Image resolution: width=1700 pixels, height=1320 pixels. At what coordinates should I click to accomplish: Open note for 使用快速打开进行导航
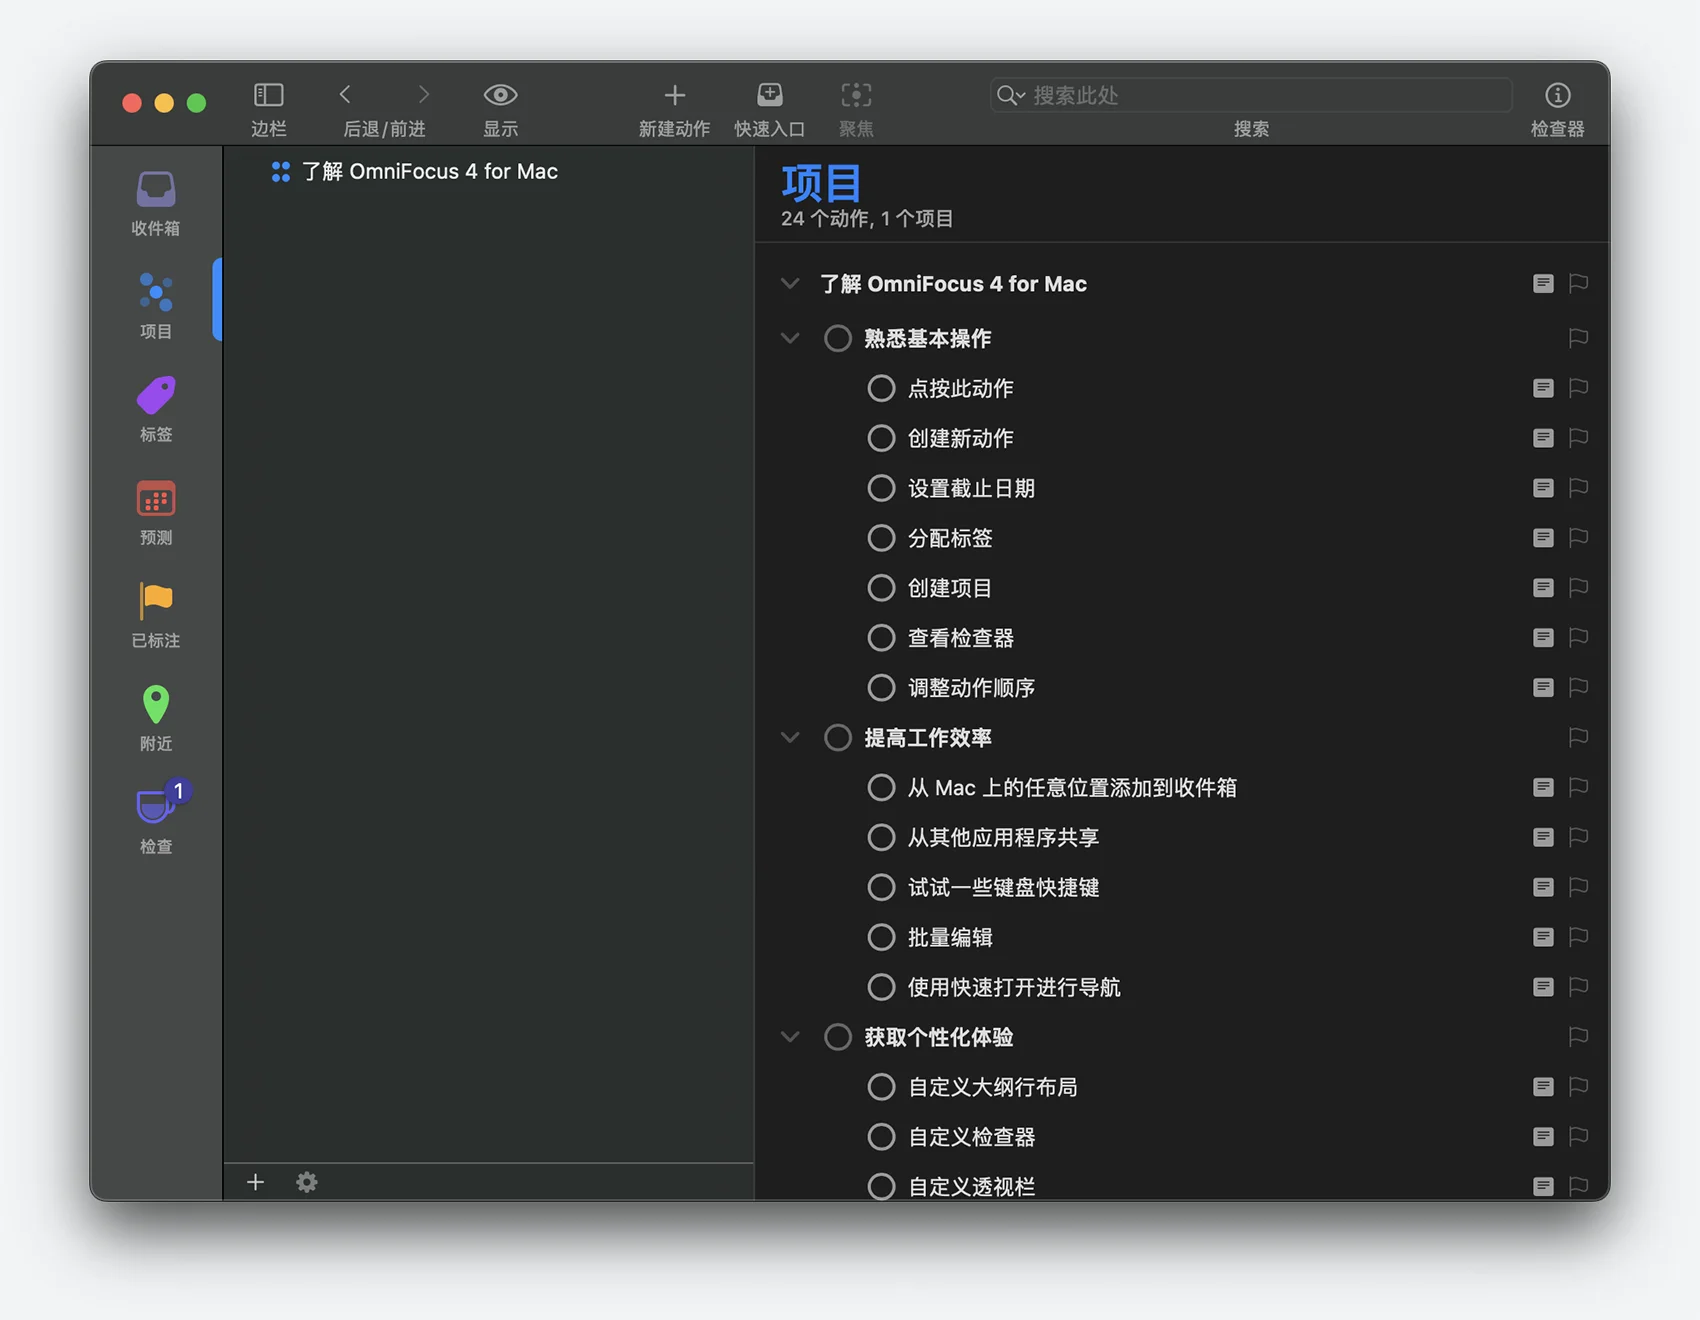(x=1543, y=987)
